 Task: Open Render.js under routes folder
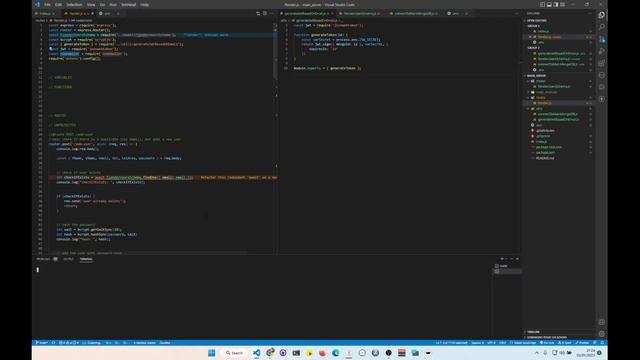(544, 103)
